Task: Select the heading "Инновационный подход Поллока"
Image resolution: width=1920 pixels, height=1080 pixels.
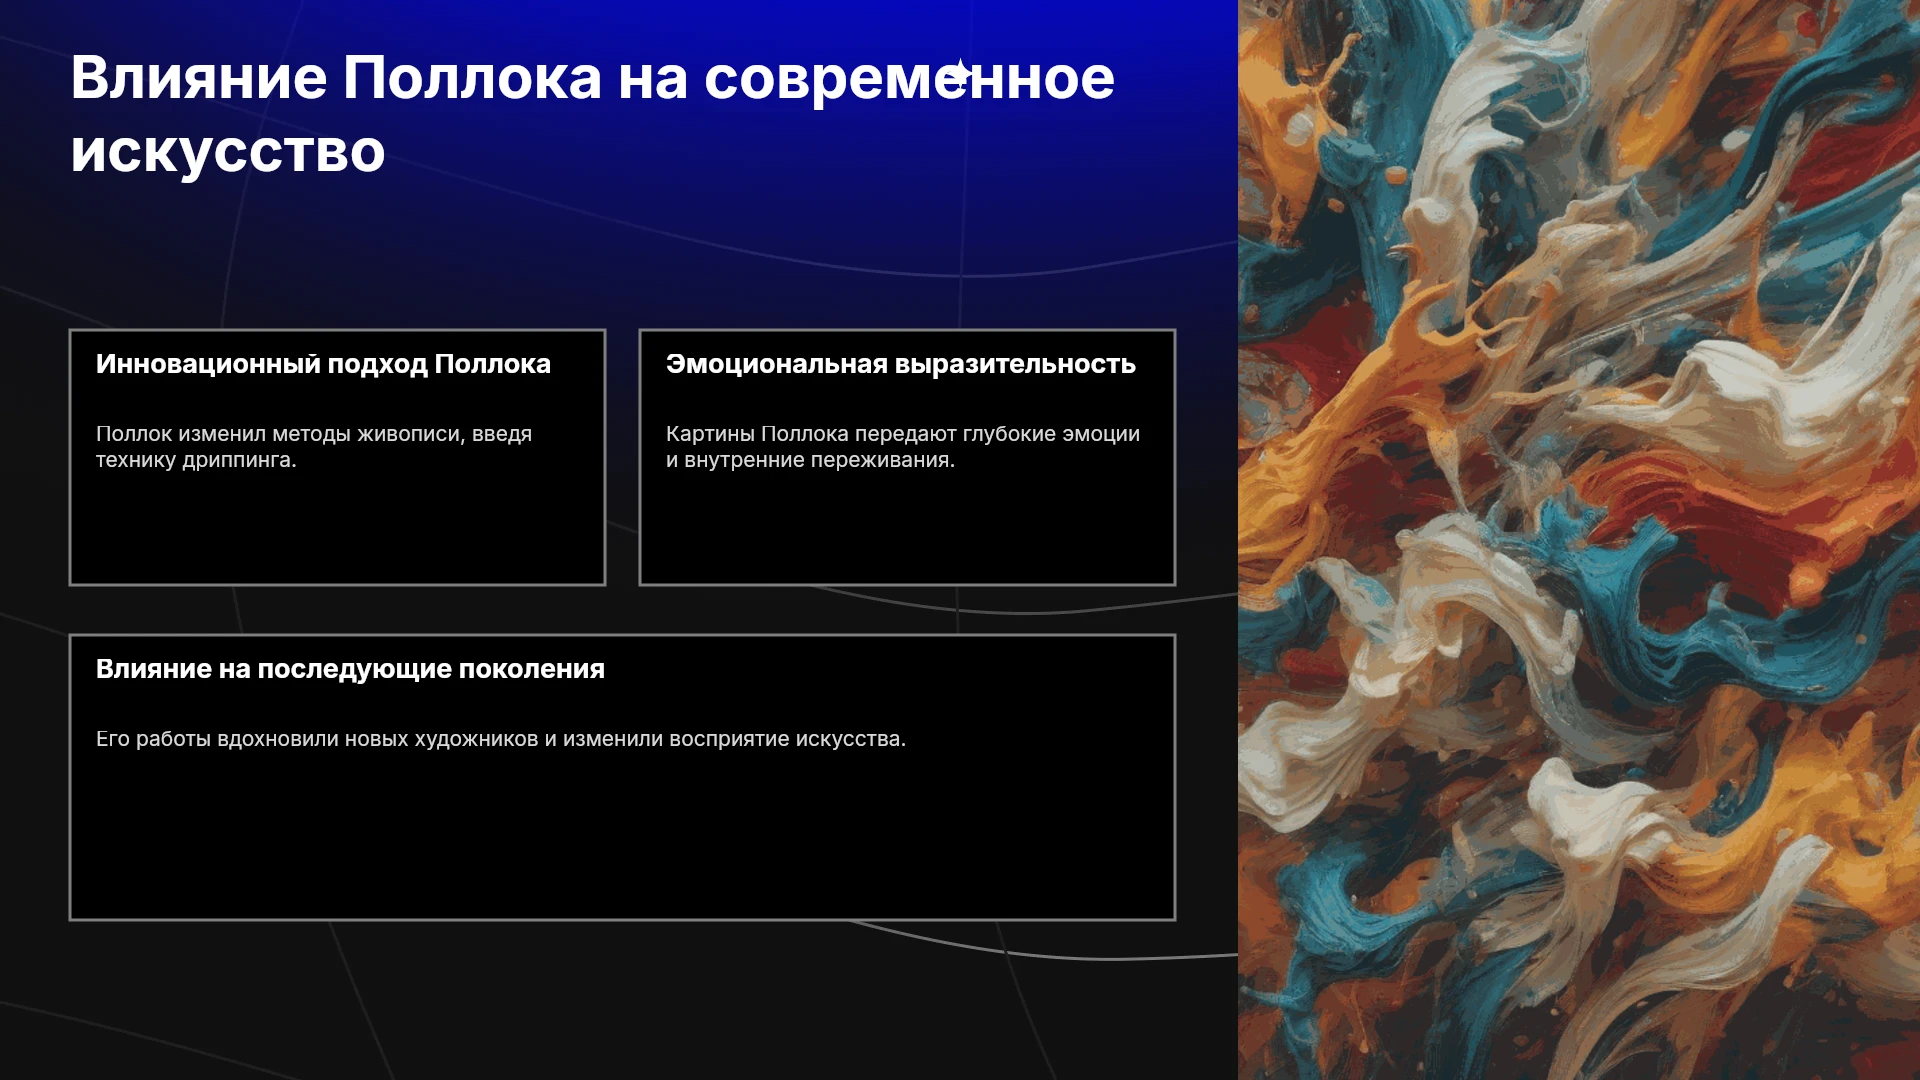Action: point(323,364)
